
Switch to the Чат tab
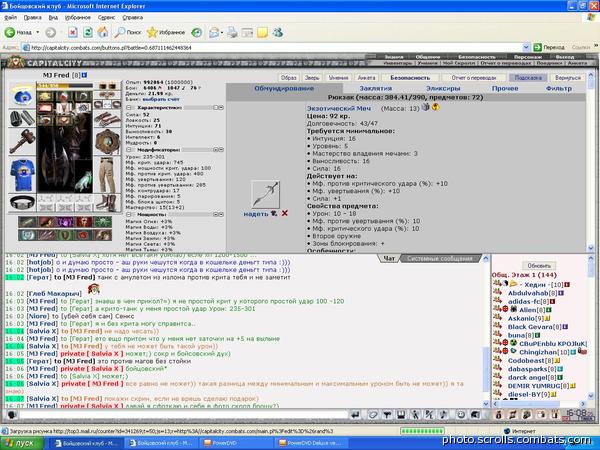pos(389,259)
